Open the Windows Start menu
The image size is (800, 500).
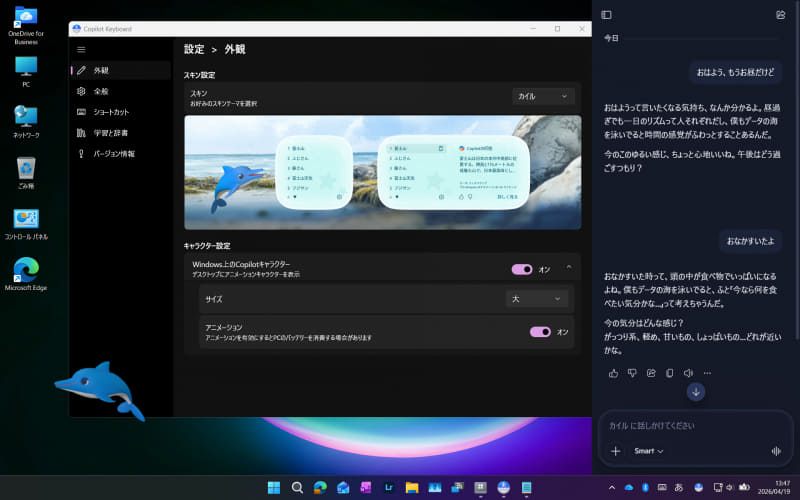coord(274,488)
